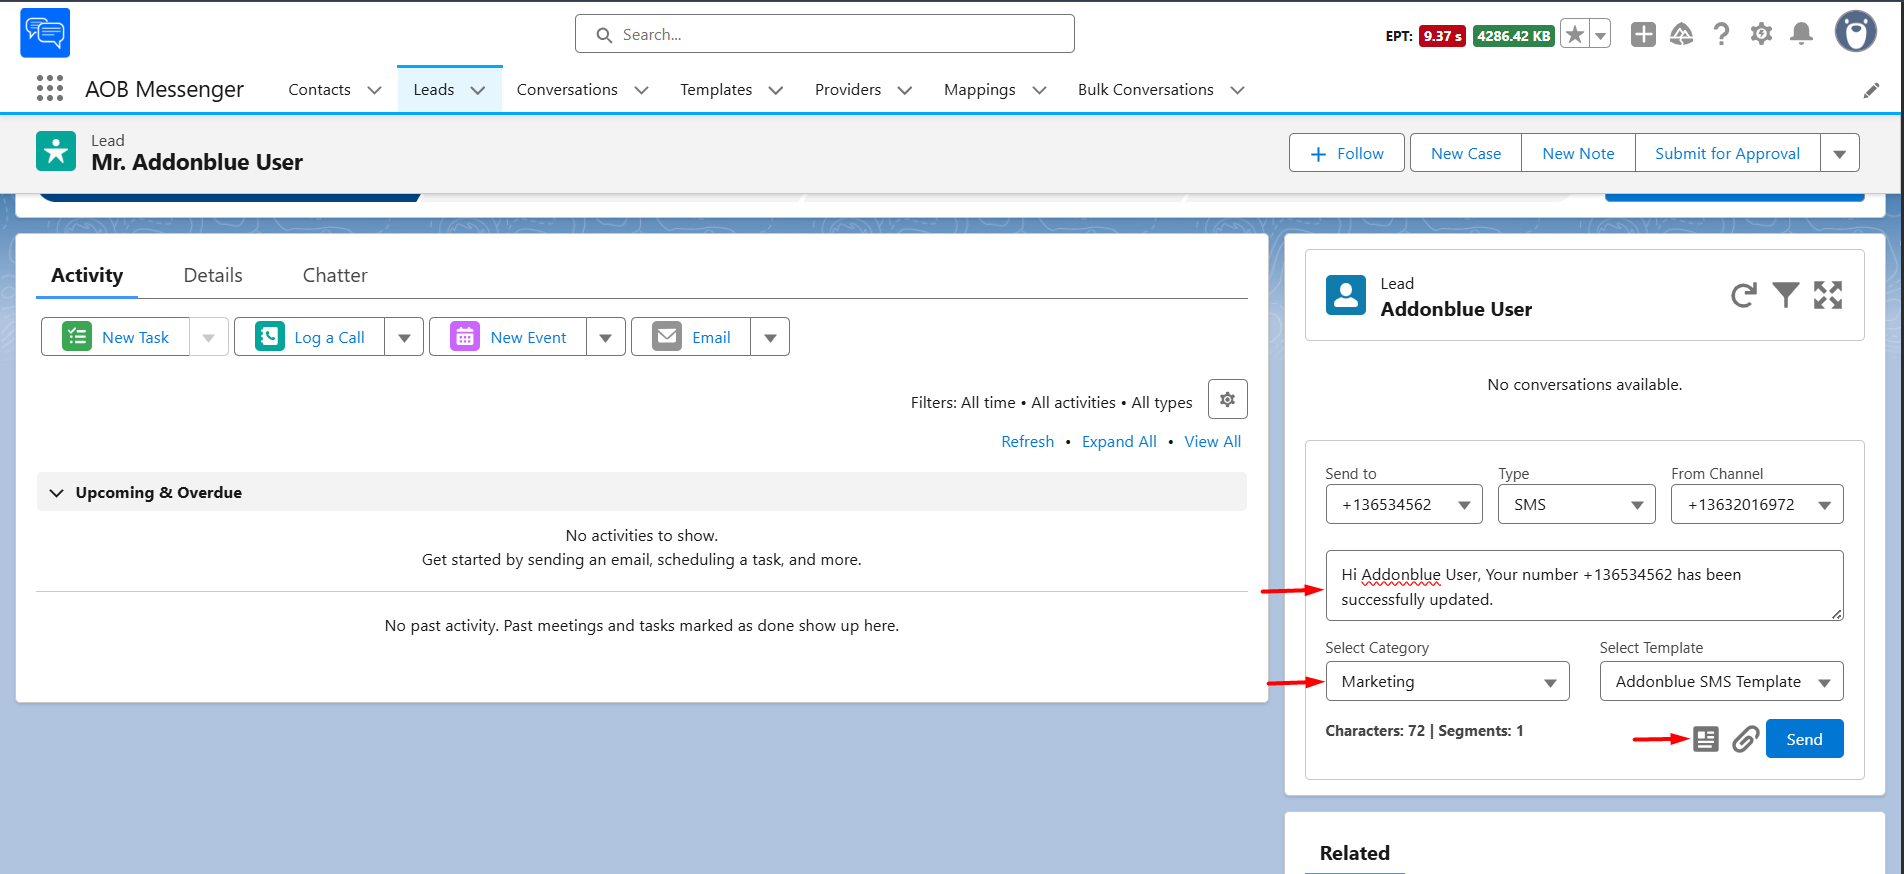Click the Refresh activity link
Viewport: 1904px width, 874px height.
[x=1027, y=441]
